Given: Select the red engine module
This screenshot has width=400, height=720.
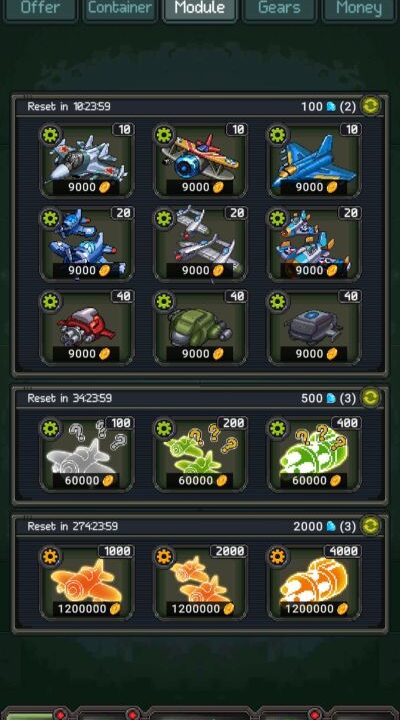Looking at the screenshot, I should (x=87, y=327).
